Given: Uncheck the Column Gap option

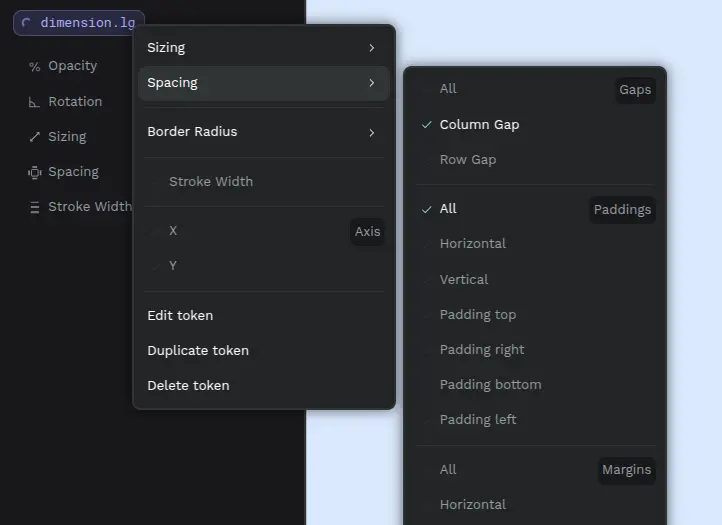Looking at the screenshot, I should tap(479, 125).
